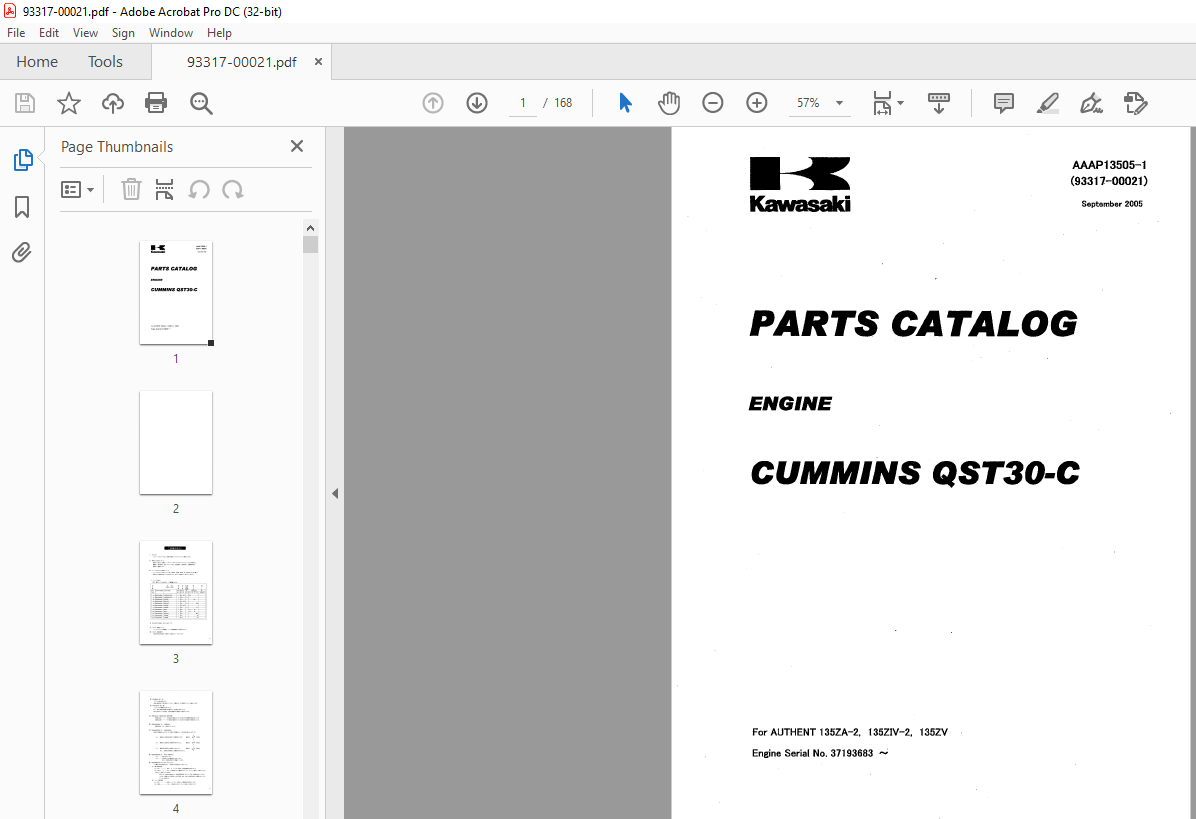Activate the Hand pan tool
This screenshot has width=1196, height=819.
click(669, 103)
